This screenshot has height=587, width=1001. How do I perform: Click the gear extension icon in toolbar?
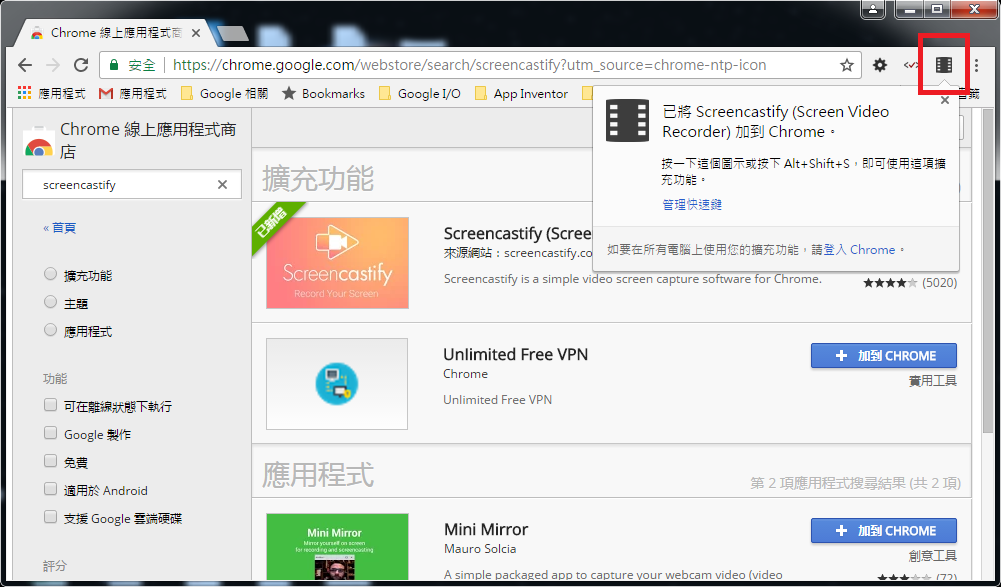click(880, 65)
